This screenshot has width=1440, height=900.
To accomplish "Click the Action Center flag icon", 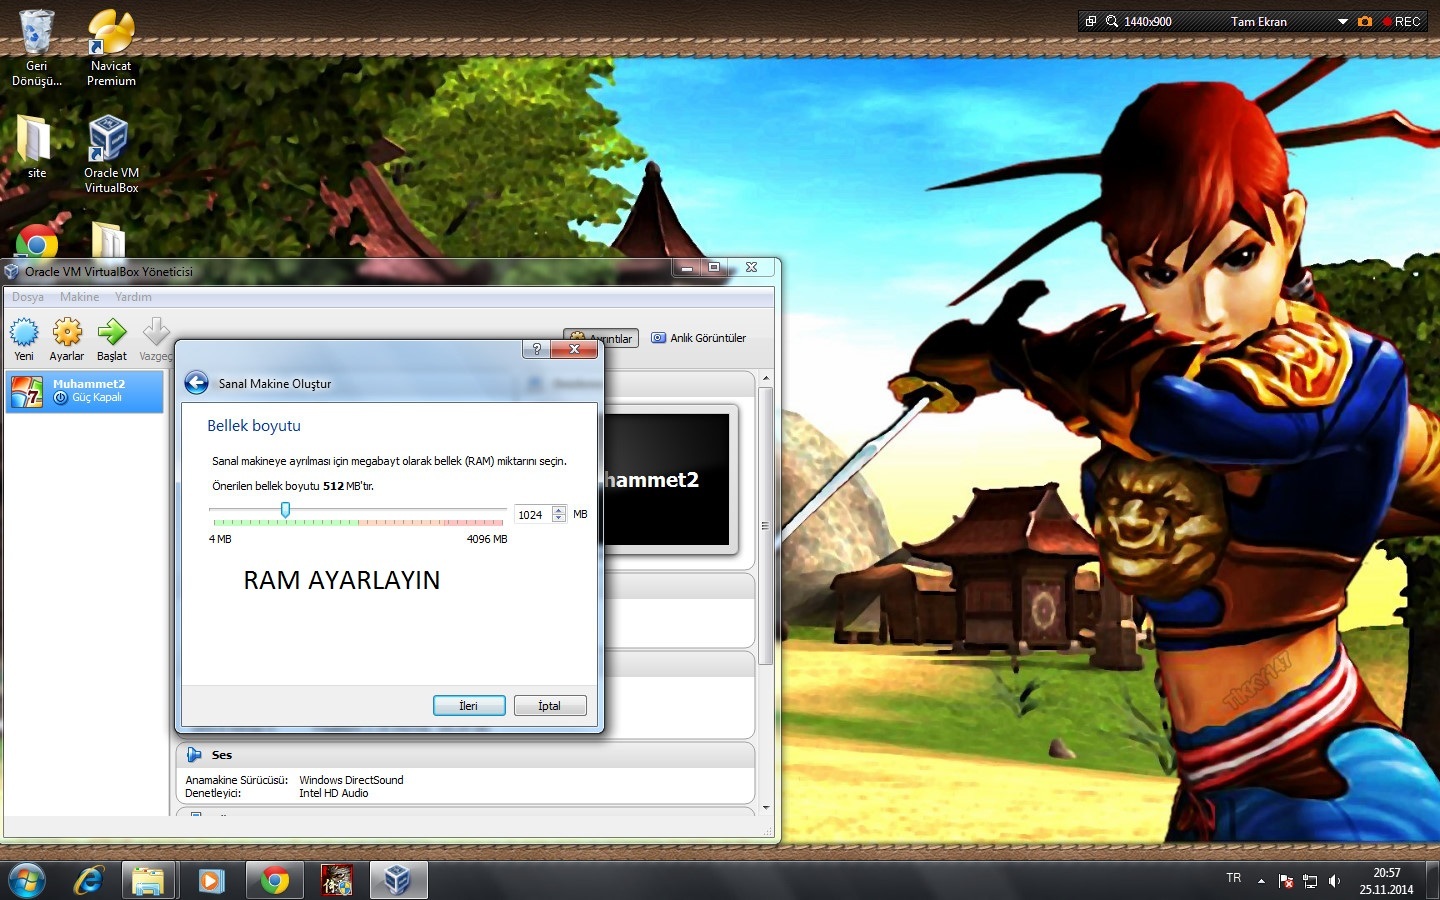I will [x=1286, y=881].
